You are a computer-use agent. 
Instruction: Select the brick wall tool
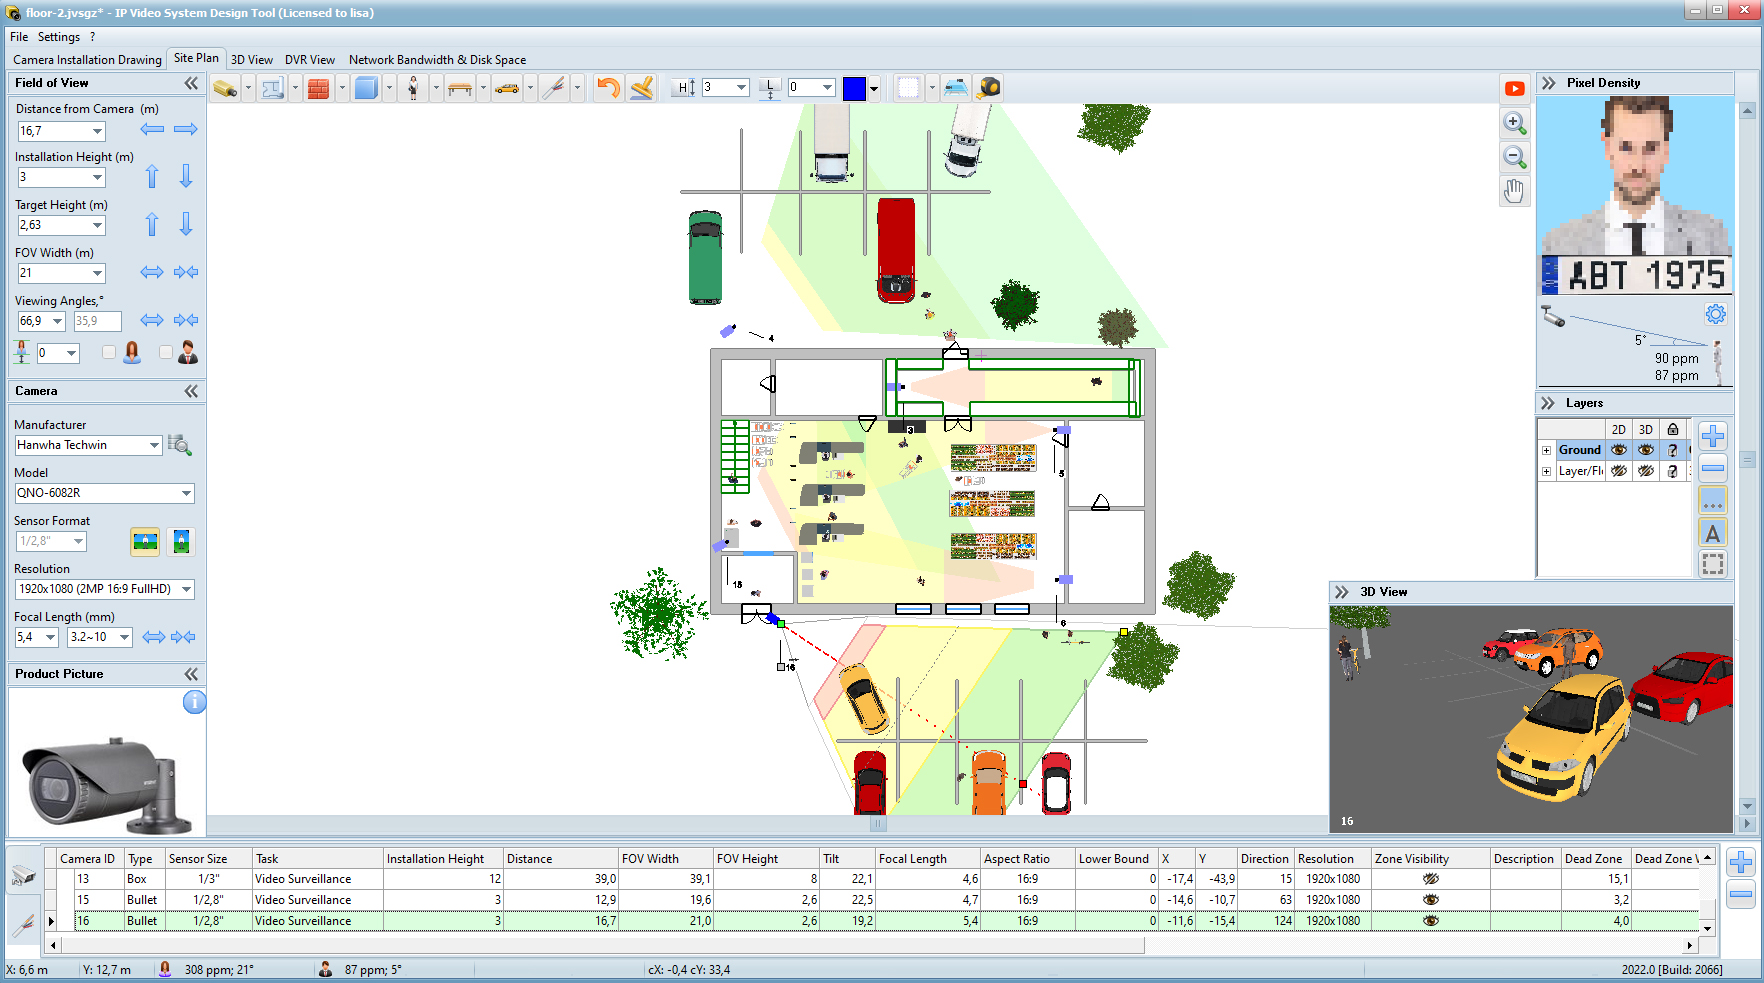pyautogui.click(x=318, y=88)
